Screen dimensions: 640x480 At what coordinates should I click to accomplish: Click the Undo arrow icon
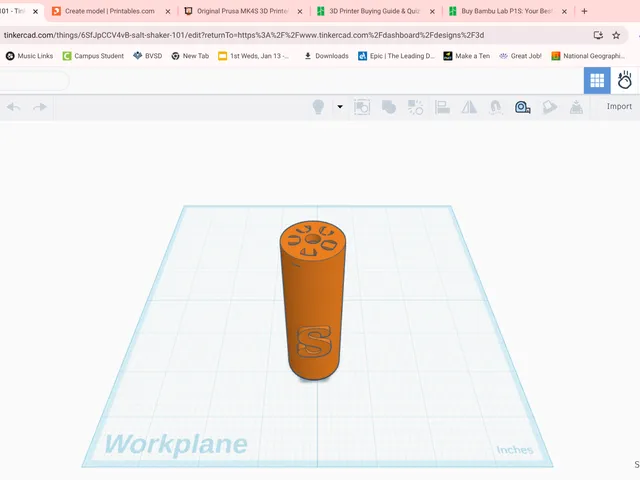click(13, 107)
